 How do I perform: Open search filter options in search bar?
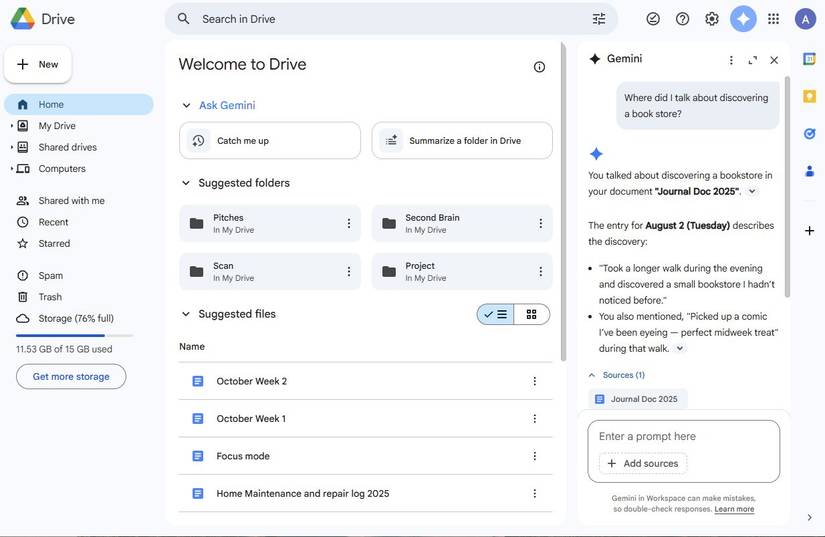click(x=599, y=19)
